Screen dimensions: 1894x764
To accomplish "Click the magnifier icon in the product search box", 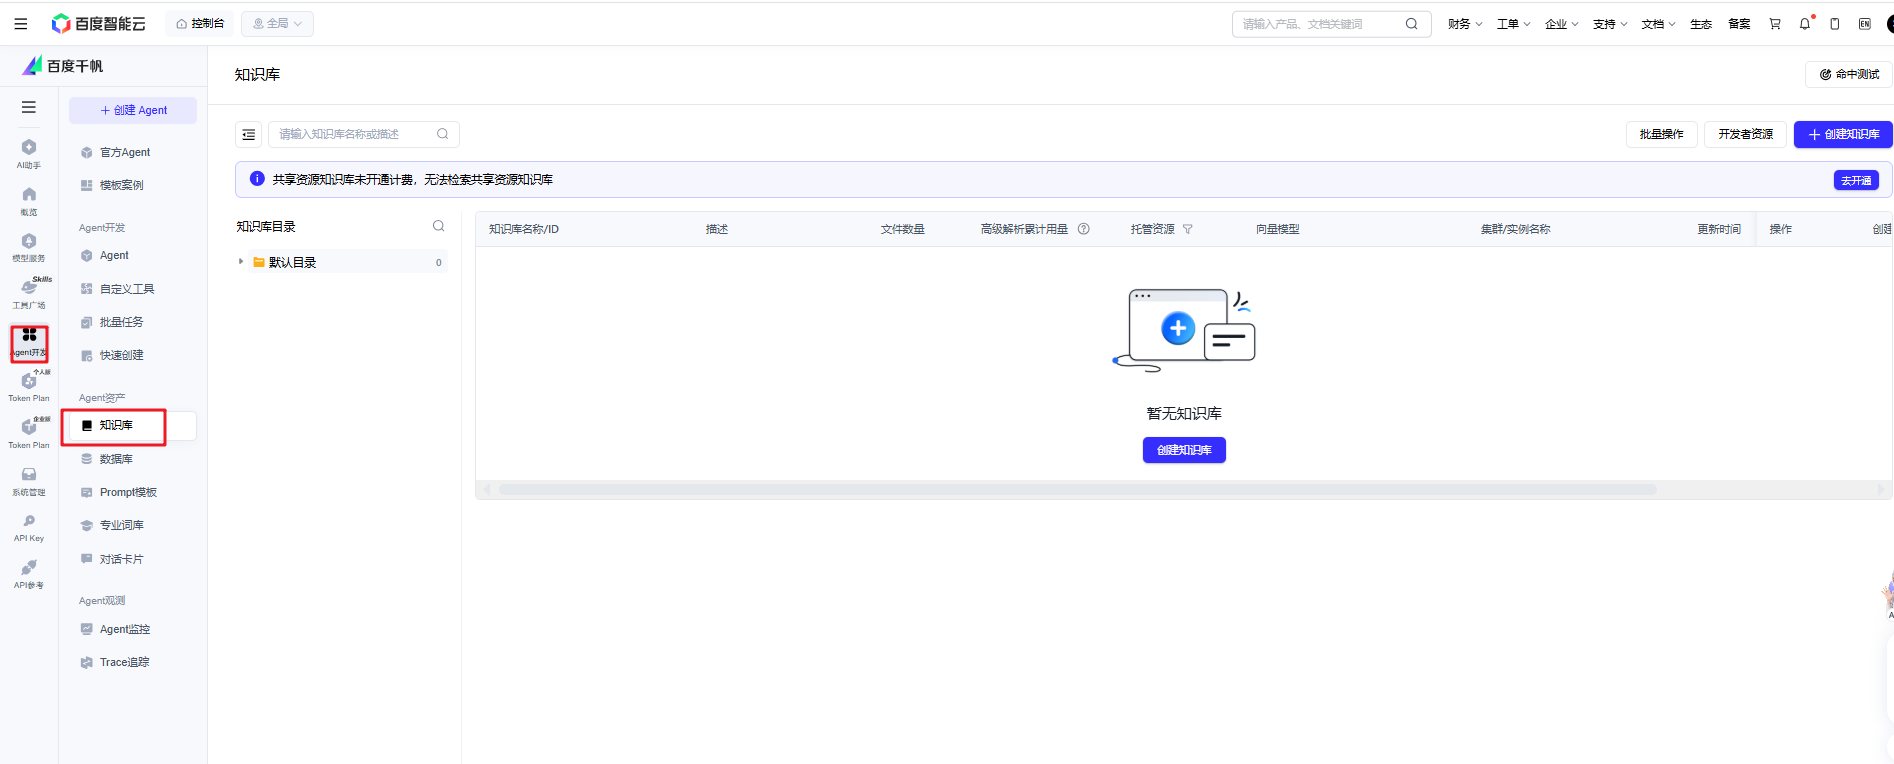I will pos(1411,24).
